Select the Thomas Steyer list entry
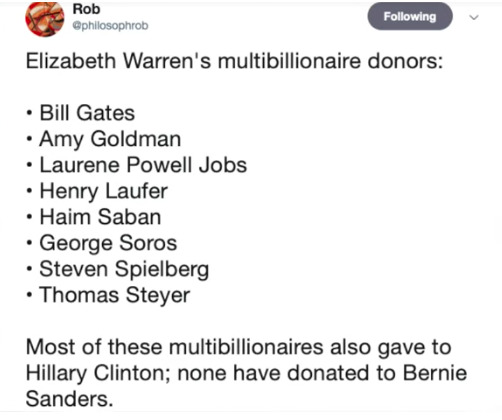This screenshot has height=420, width=502. click(115, 295)
